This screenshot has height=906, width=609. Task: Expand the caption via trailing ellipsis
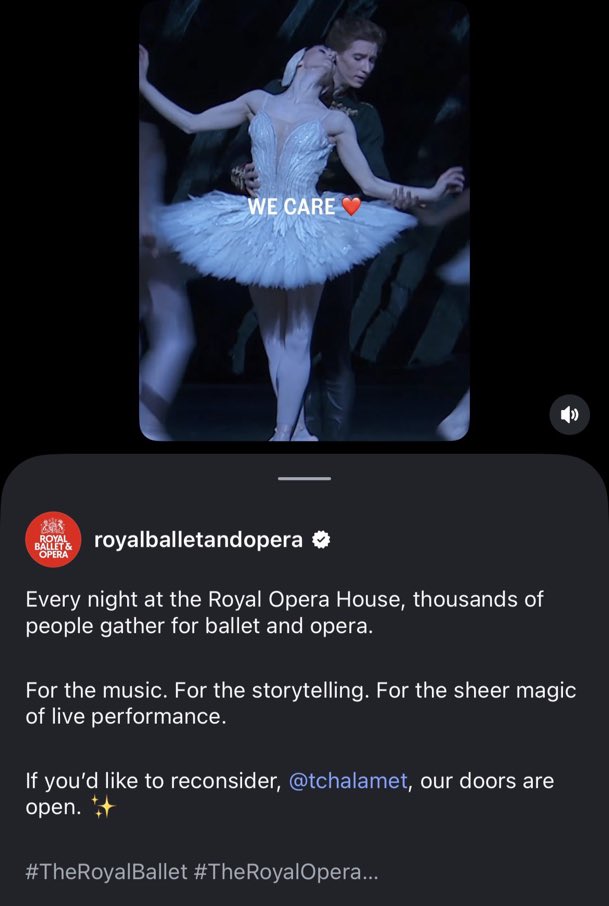tap(369, 871)
